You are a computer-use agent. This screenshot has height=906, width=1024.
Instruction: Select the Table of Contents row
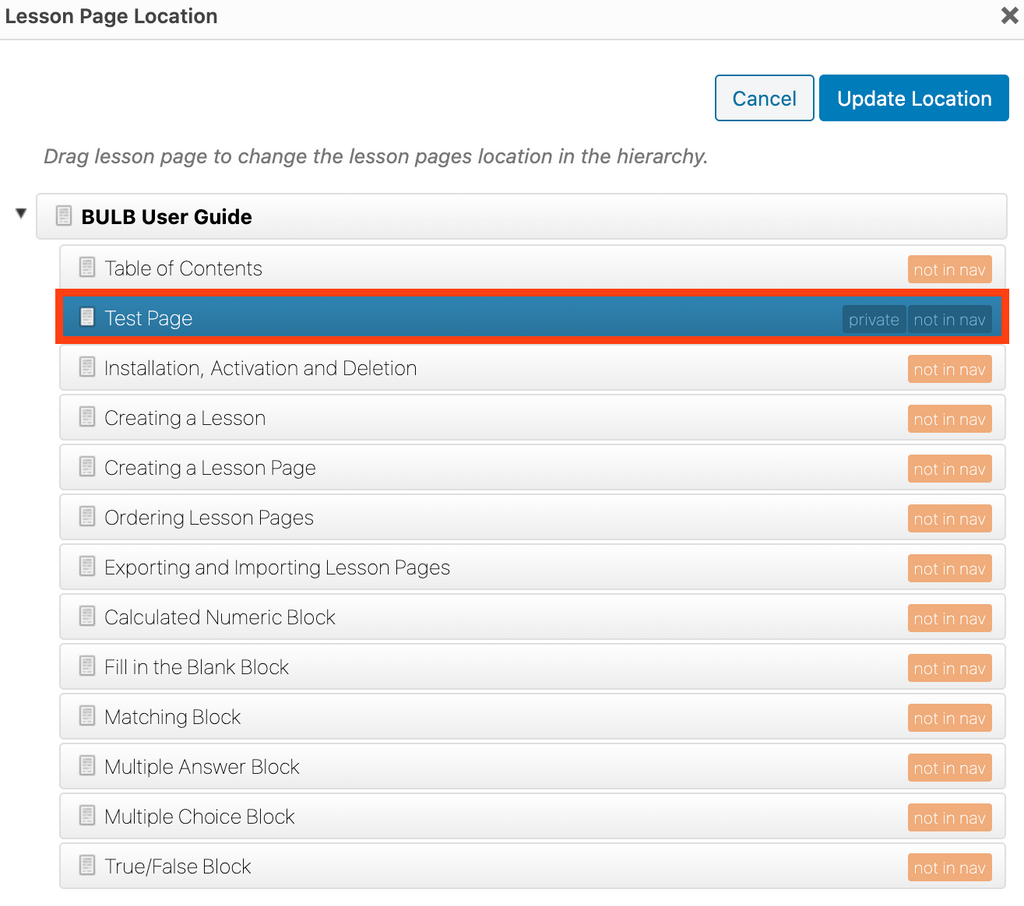click(x=532, y=268)
